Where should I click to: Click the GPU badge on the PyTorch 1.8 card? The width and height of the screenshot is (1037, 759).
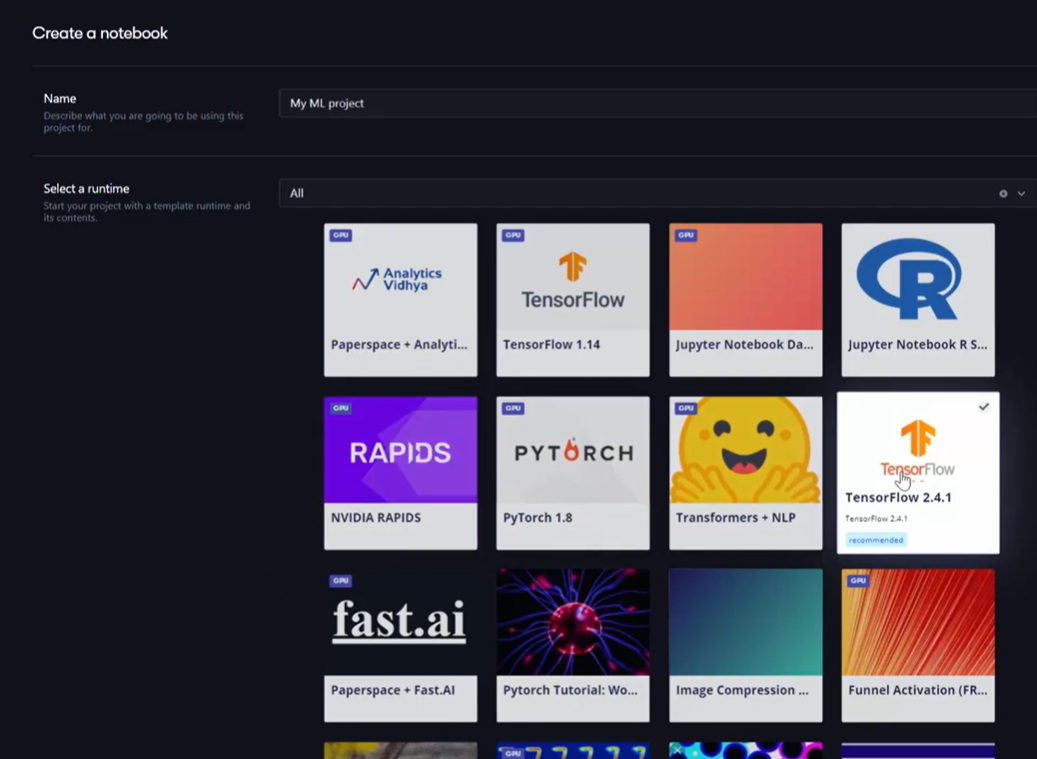point(513,408)
